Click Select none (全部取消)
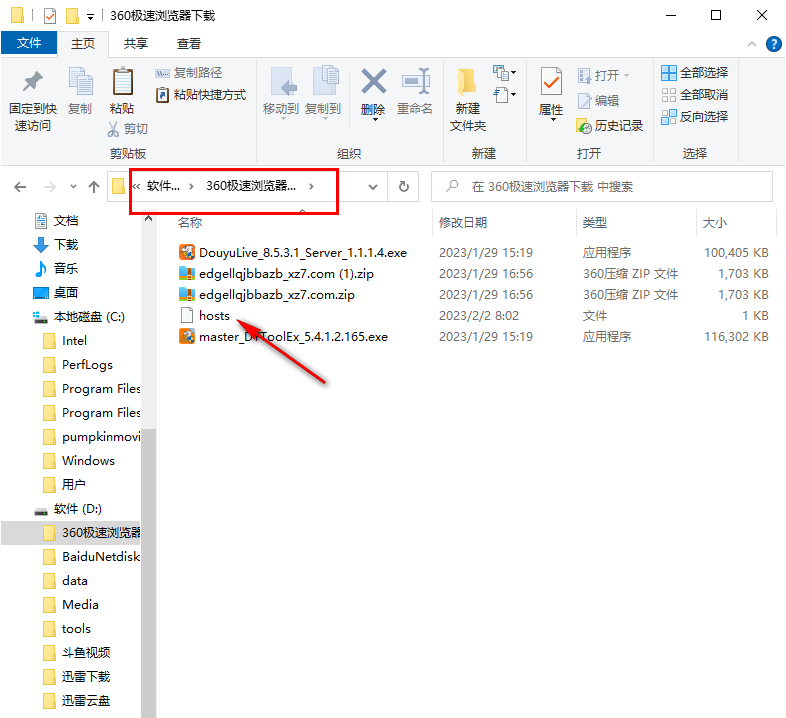This screenshot has width=786, height=718. tap(695, 95)
